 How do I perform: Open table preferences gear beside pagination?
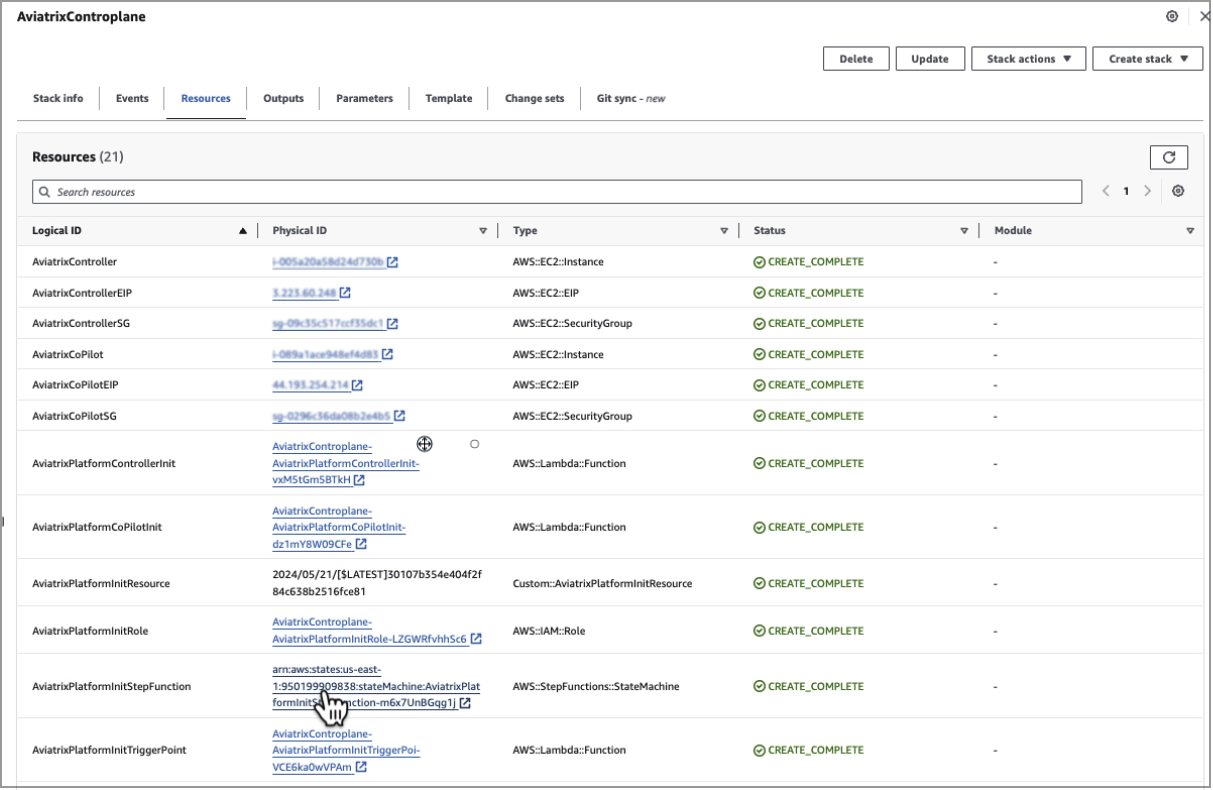pyautogui.click(x=1178, y=191)
